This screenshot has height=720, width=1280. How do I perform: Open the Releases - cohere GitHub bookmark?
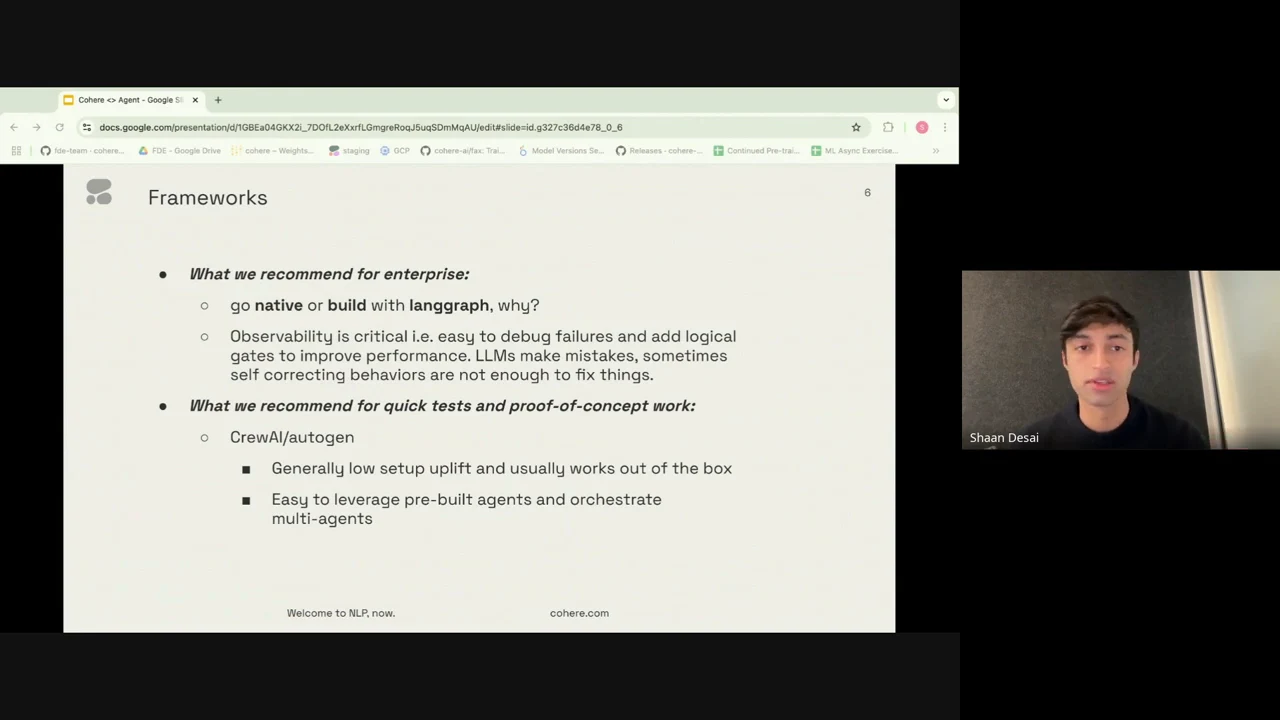click(x=659, y=151)
